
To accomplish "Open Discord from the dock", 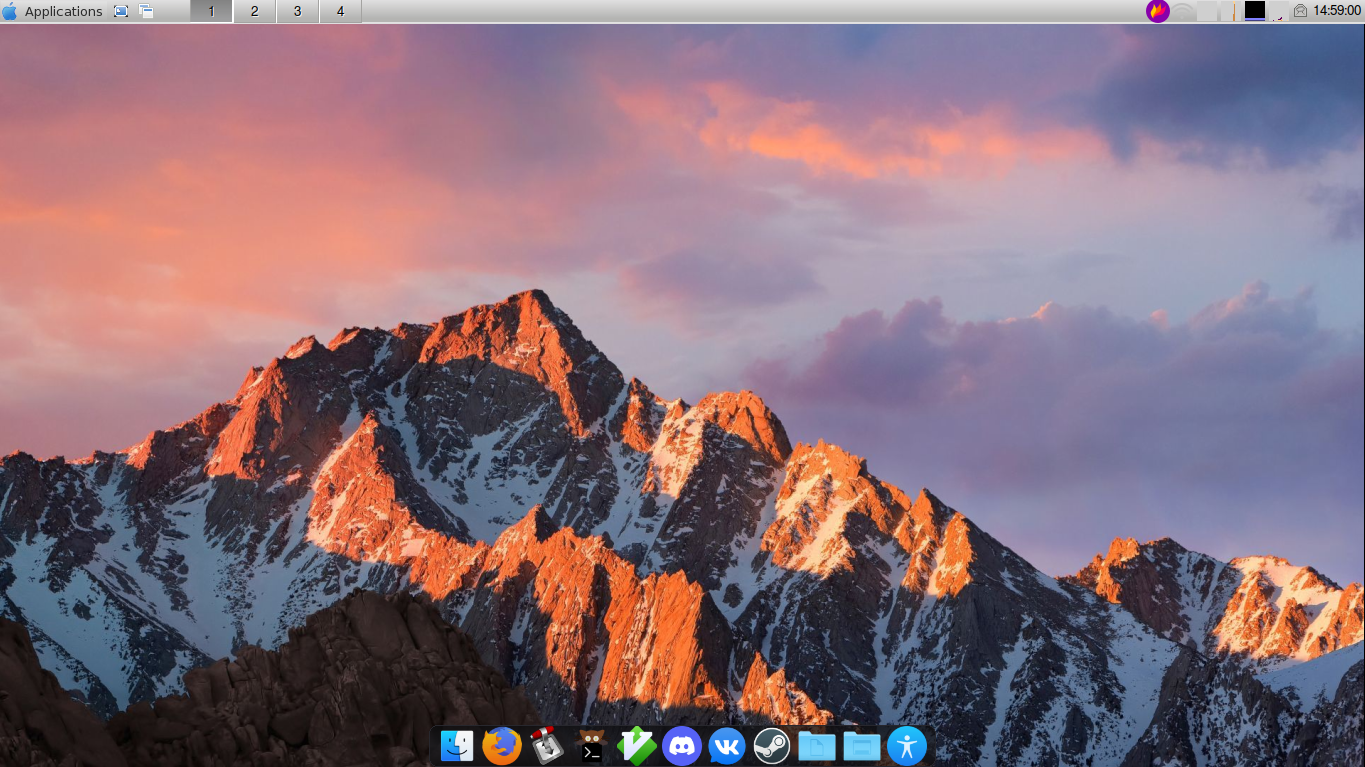I will point(682,746).
